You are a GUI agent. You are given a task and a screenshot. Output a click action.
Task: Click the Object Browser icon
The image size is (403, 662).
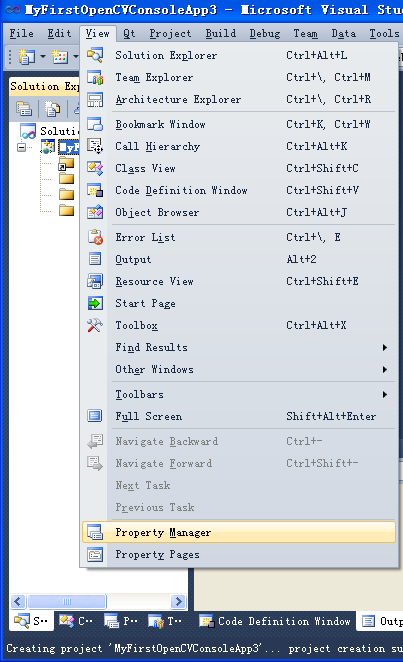(95, 212)
